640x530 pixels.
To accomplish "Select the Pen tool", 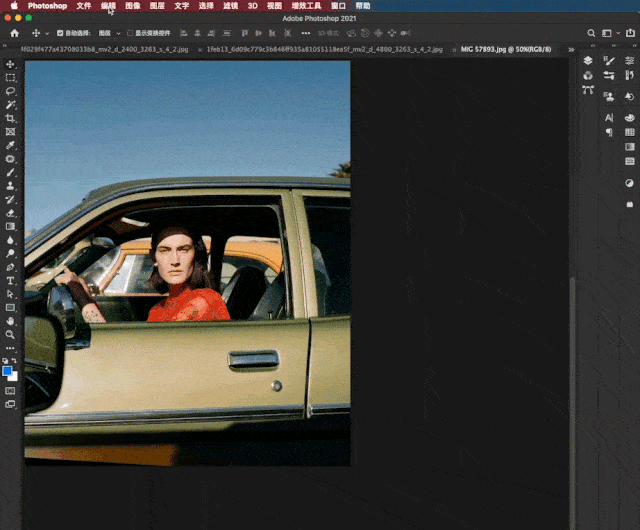I will click(10, 267).
